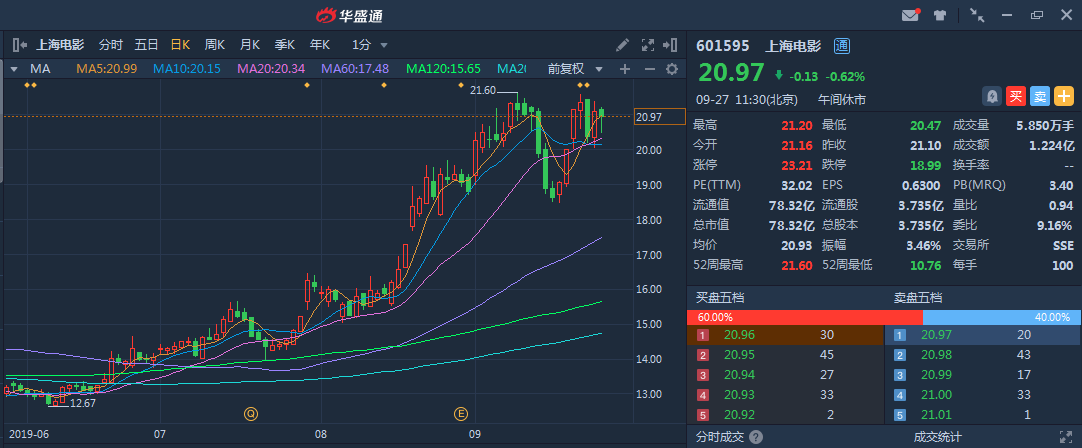Set a price alert with the bell icon
Image resolution: width=1082 pixels, height=448 pixels.
pos(992,97)
